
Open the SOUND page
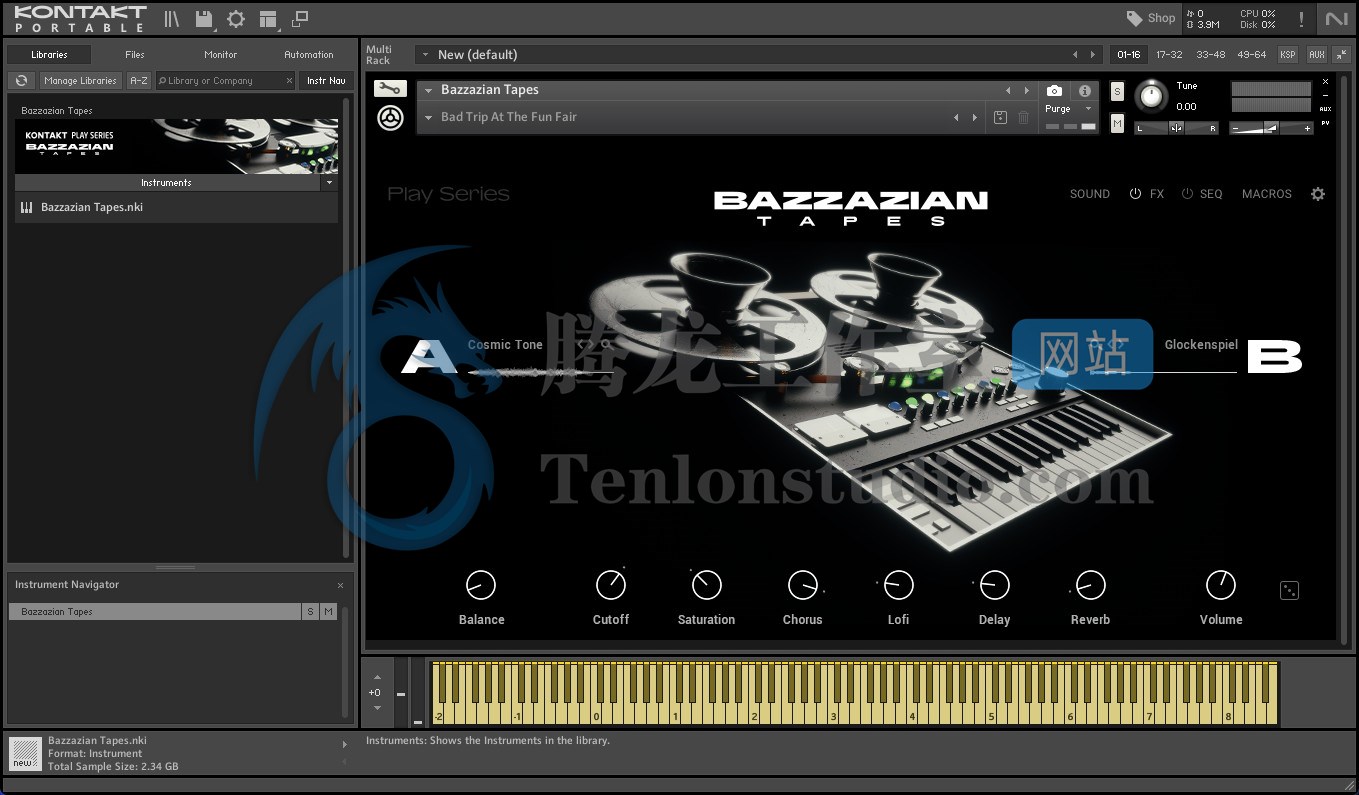[1090, 194]
